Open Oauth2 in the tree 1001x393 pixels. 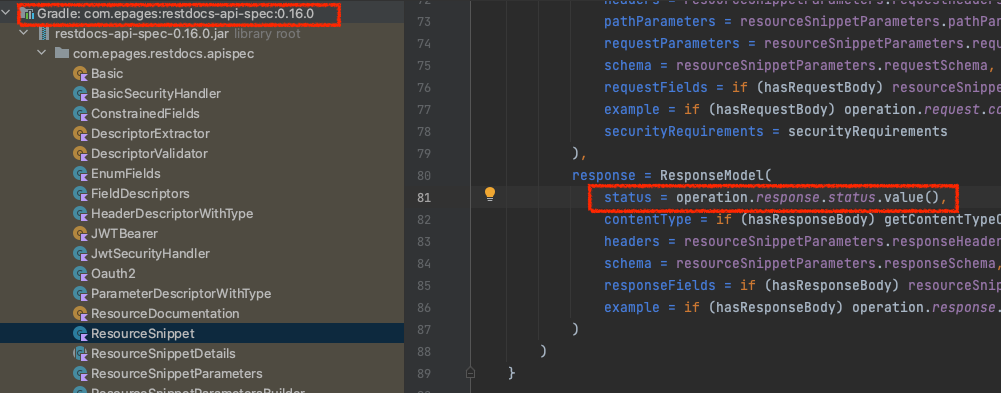tap(114, 274)
